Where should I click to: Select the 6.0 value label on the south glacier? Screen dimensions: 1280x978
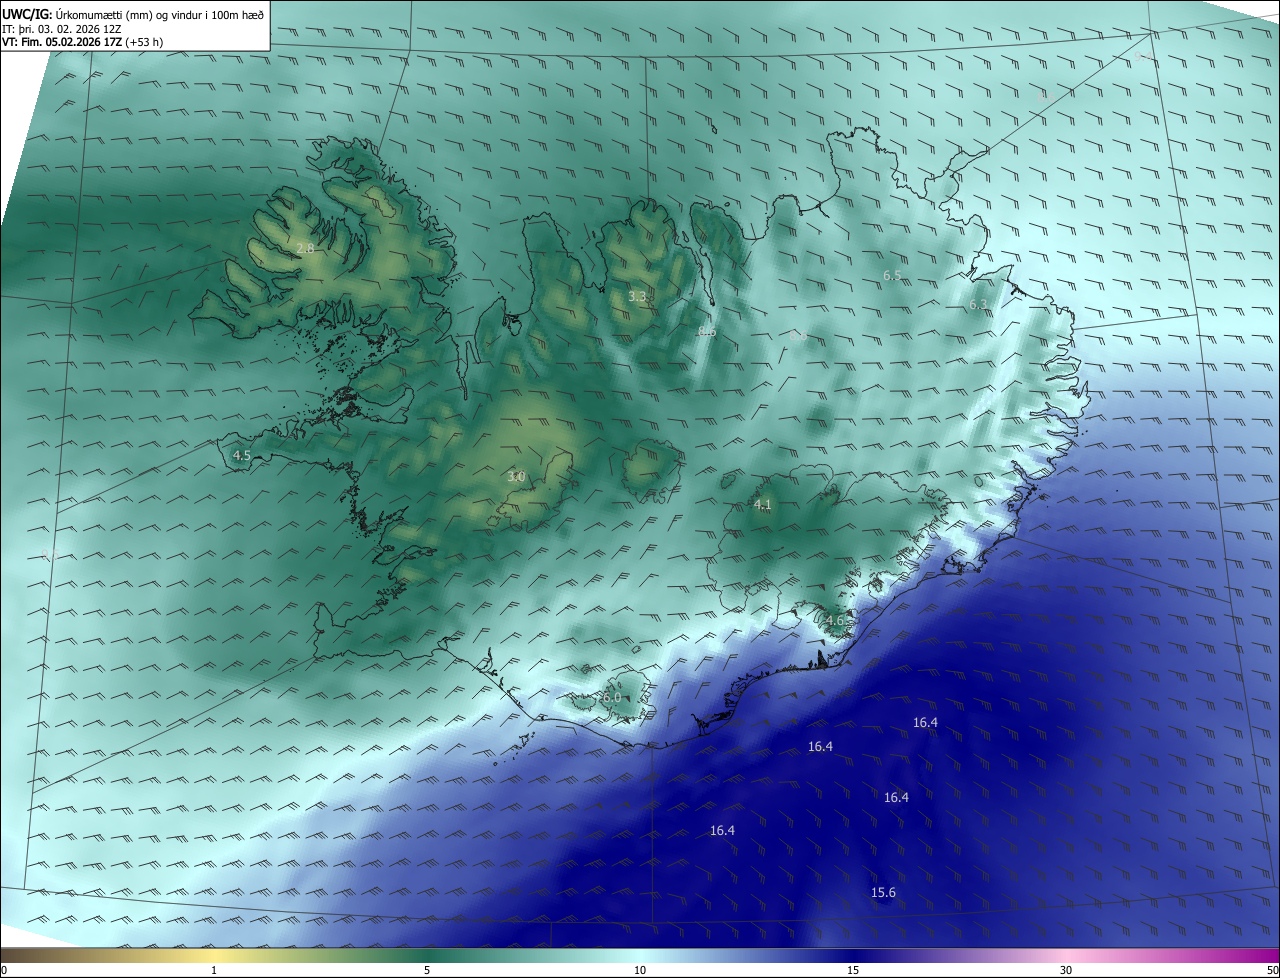pos(612,697)
